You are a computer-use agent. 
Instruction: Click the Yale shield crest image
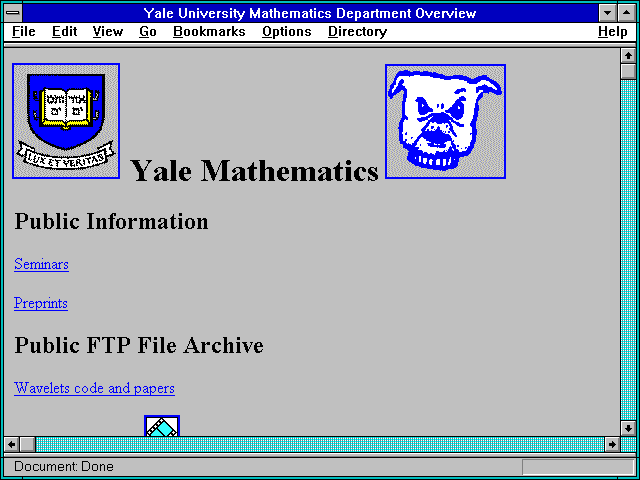[66, 121]
